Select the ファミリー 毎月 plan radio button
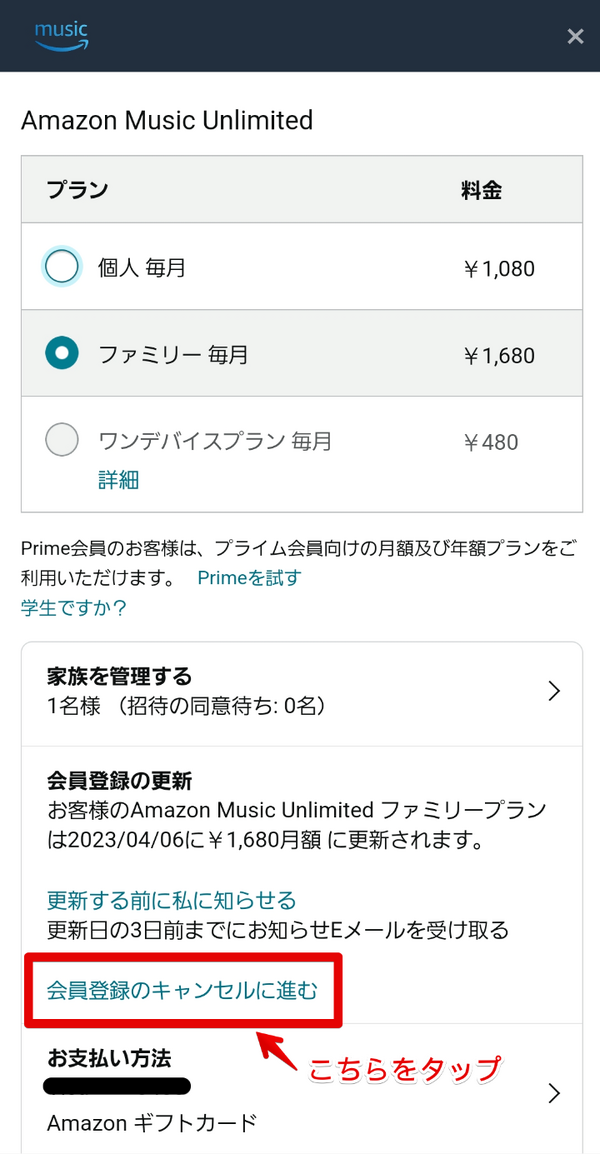Viewport: 600px width, 1154px height. click(61, 353)
